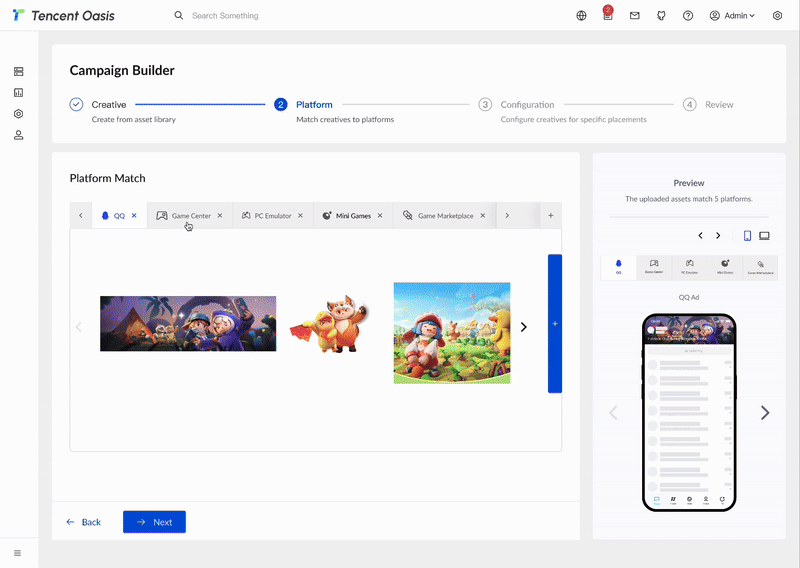The width and height of the screenshot is (800, 568).
Task: Add a new platform tab
Action: 551,216
